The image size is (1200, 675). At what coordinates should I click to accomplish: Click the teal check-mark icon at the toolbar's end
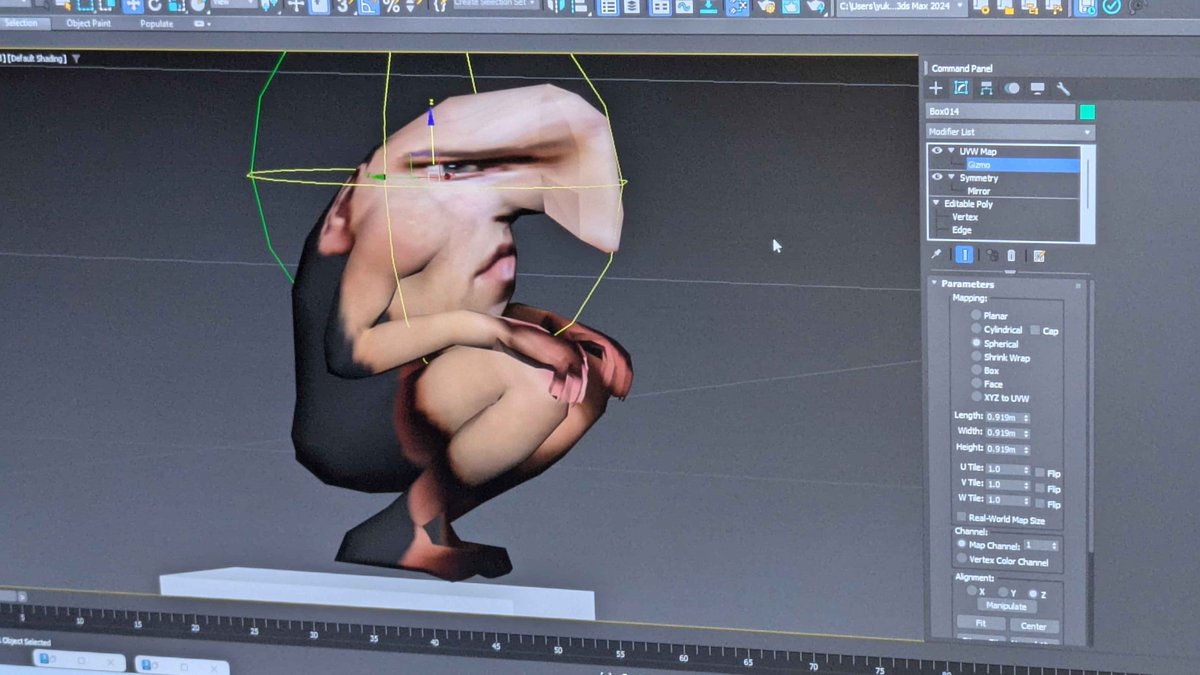[1112, 7]
